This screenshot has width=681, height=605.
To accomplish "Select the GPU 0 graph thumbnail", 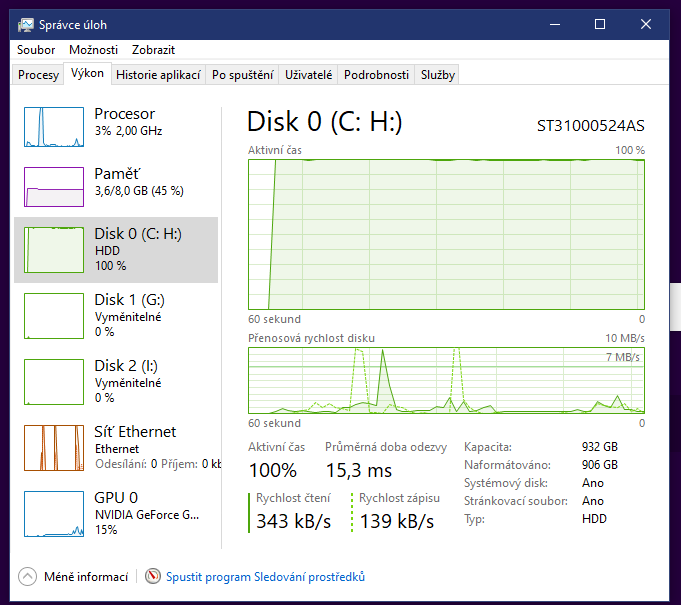I will click(x=54, y=514).
